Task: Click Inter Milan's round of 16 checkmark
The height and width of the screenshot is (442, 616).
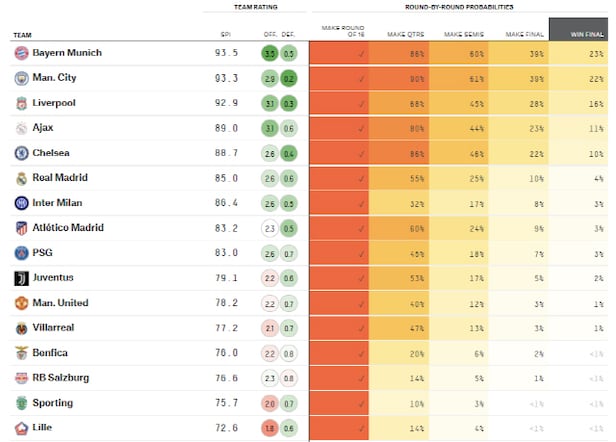Action: point(360,203)
